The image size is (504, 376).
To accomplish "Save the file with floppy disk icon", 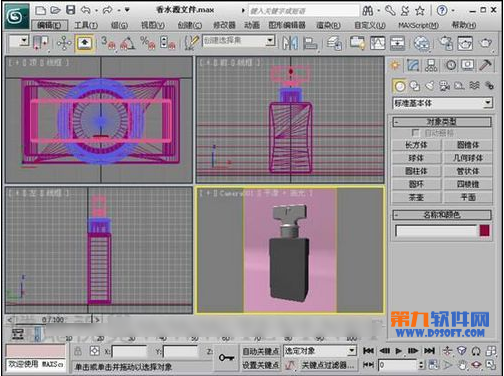I will click(71, 10).
